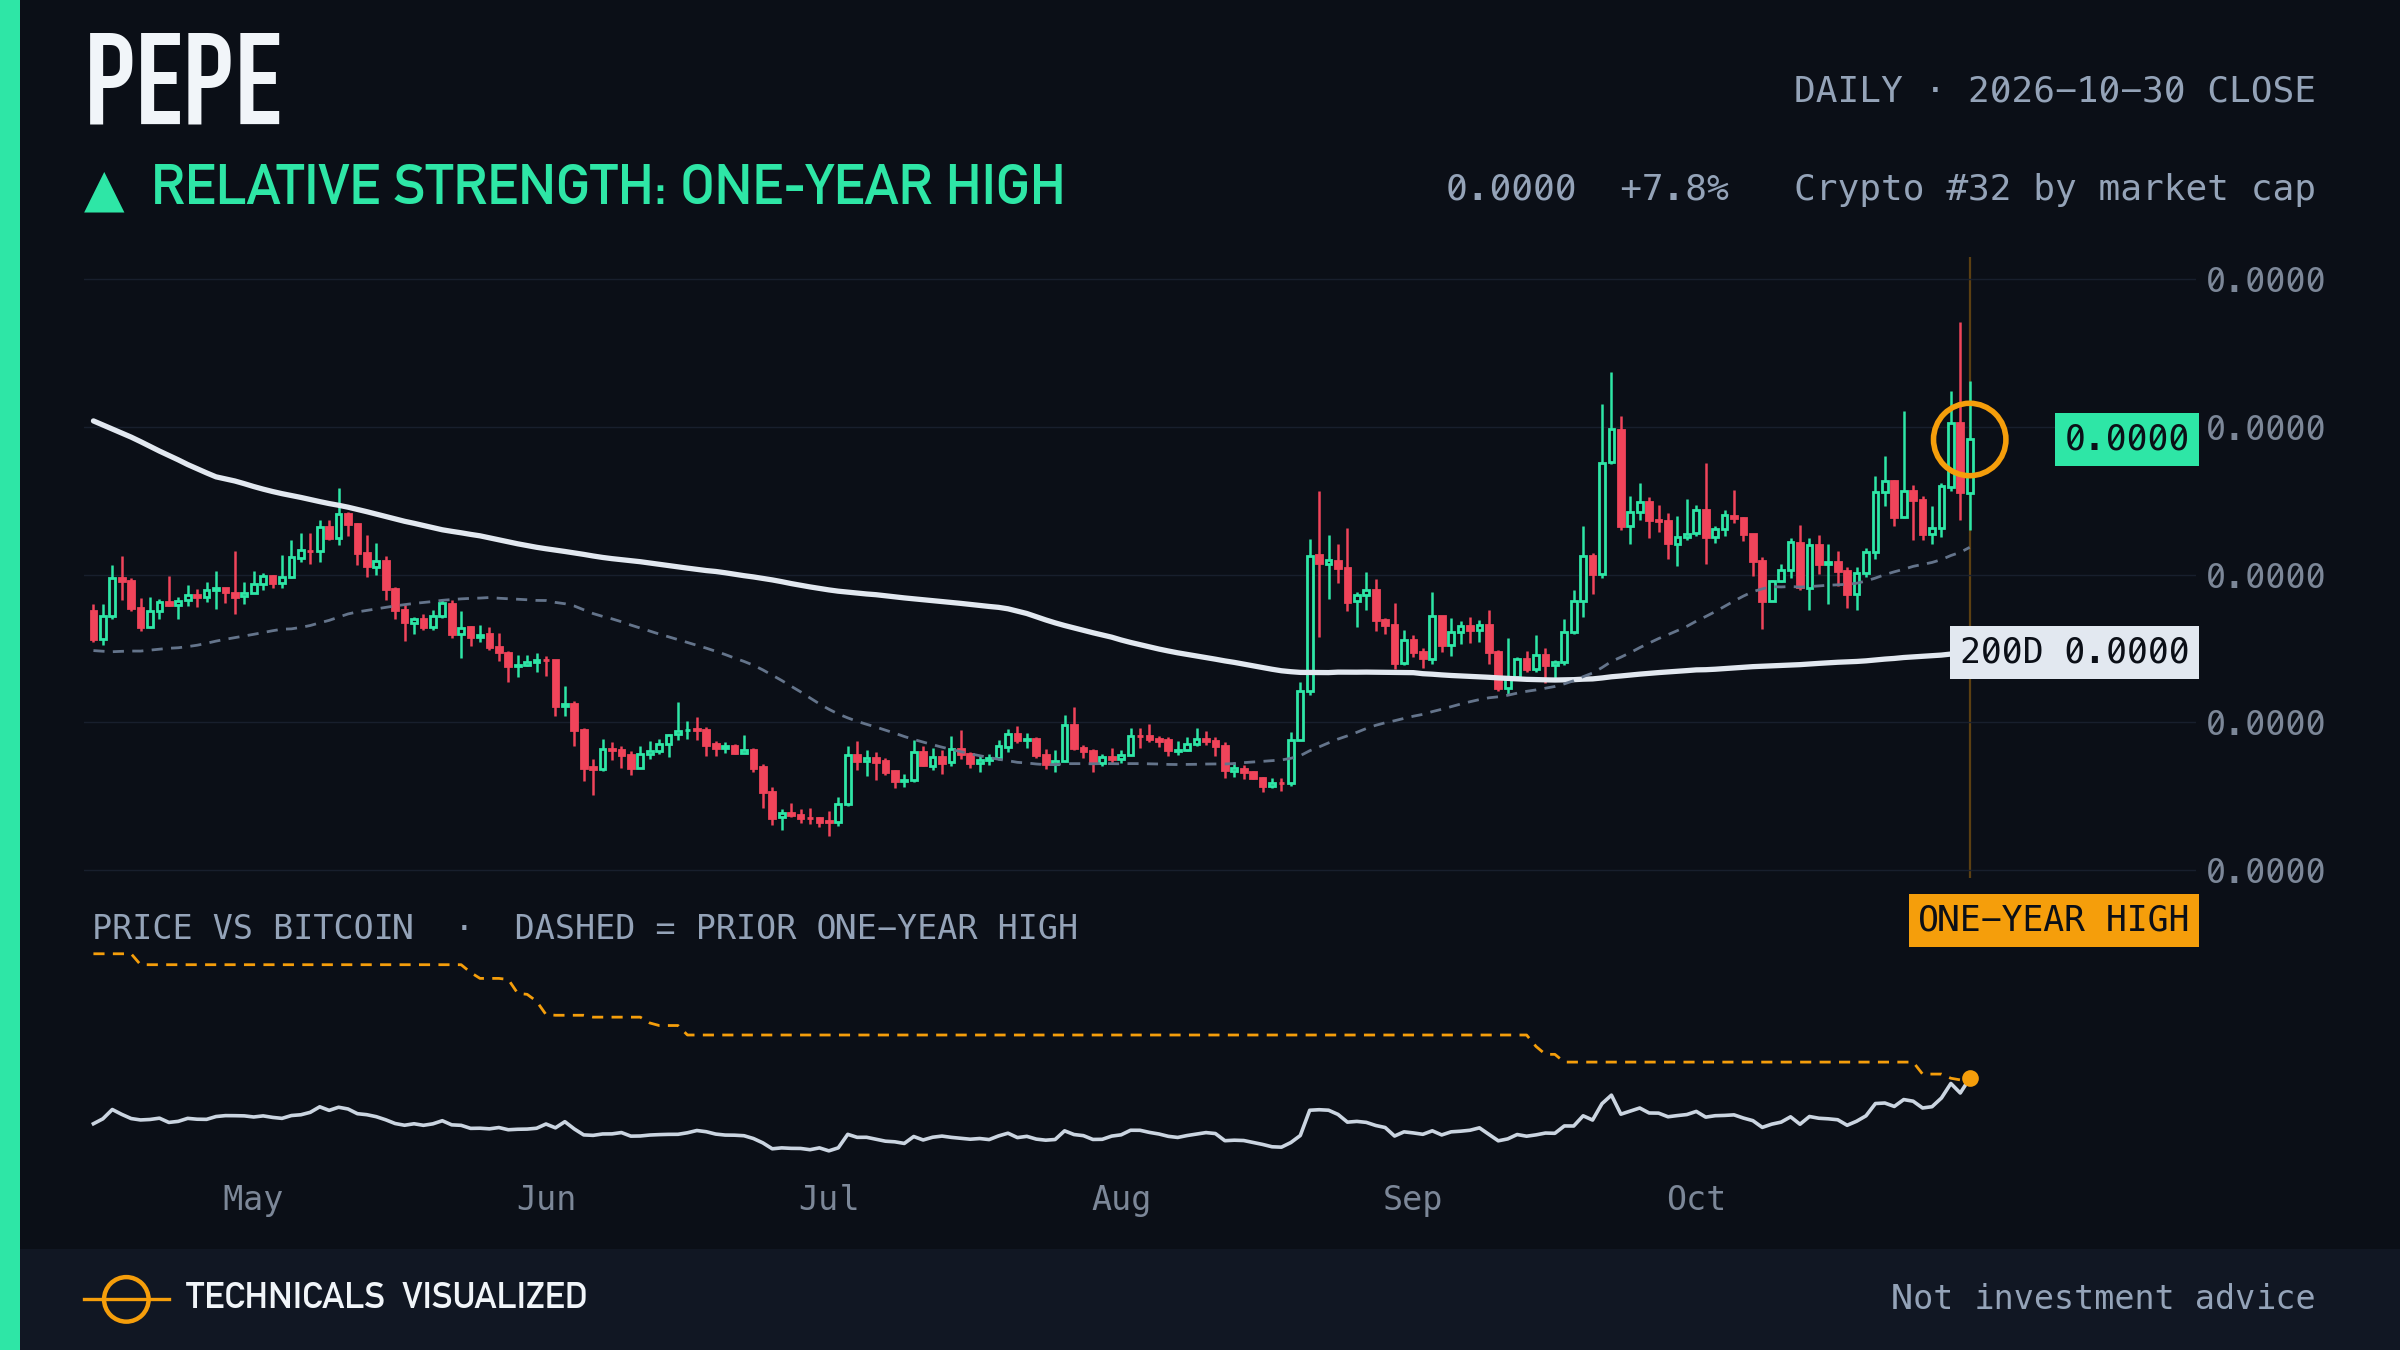Click the +7.8% change value
2400x1350 pixels.
pos(1674,188)
